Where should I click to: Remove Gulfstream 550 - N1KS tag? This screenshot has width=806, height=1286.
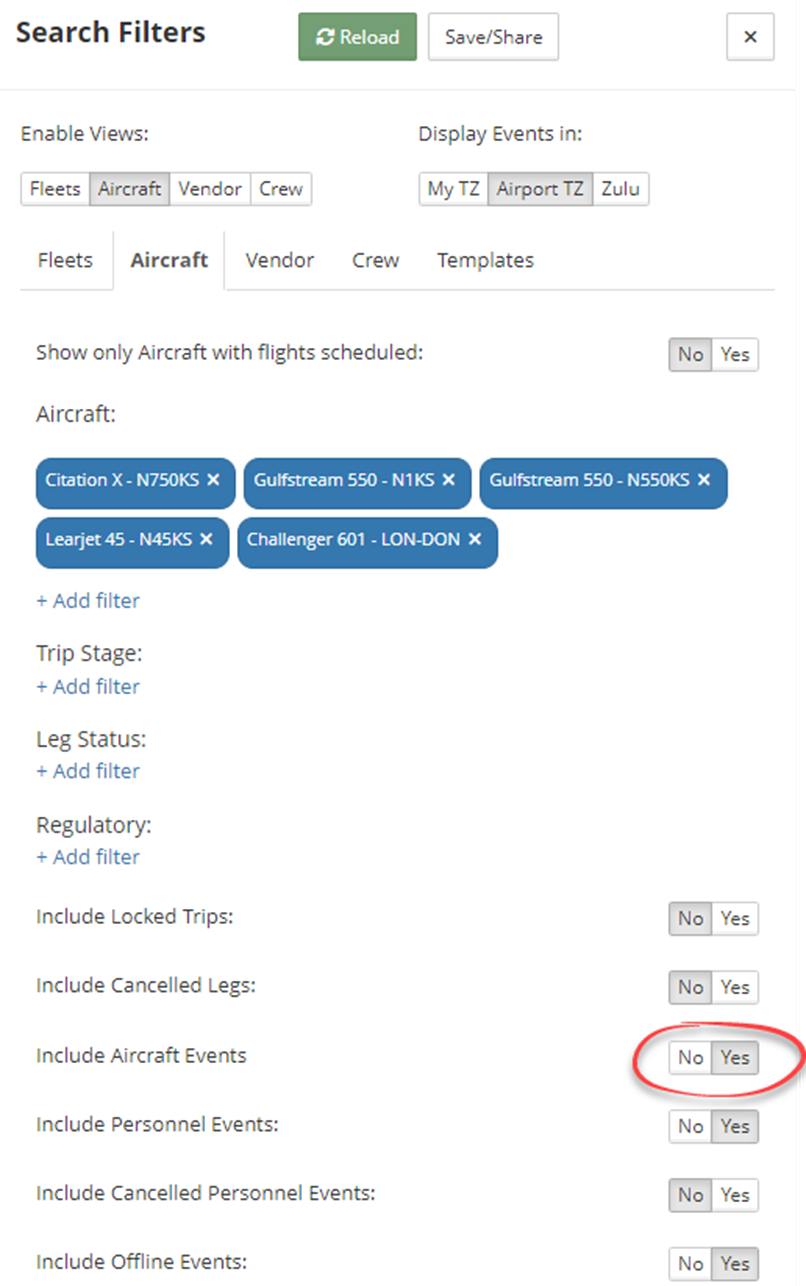click(x=448, y=480)
